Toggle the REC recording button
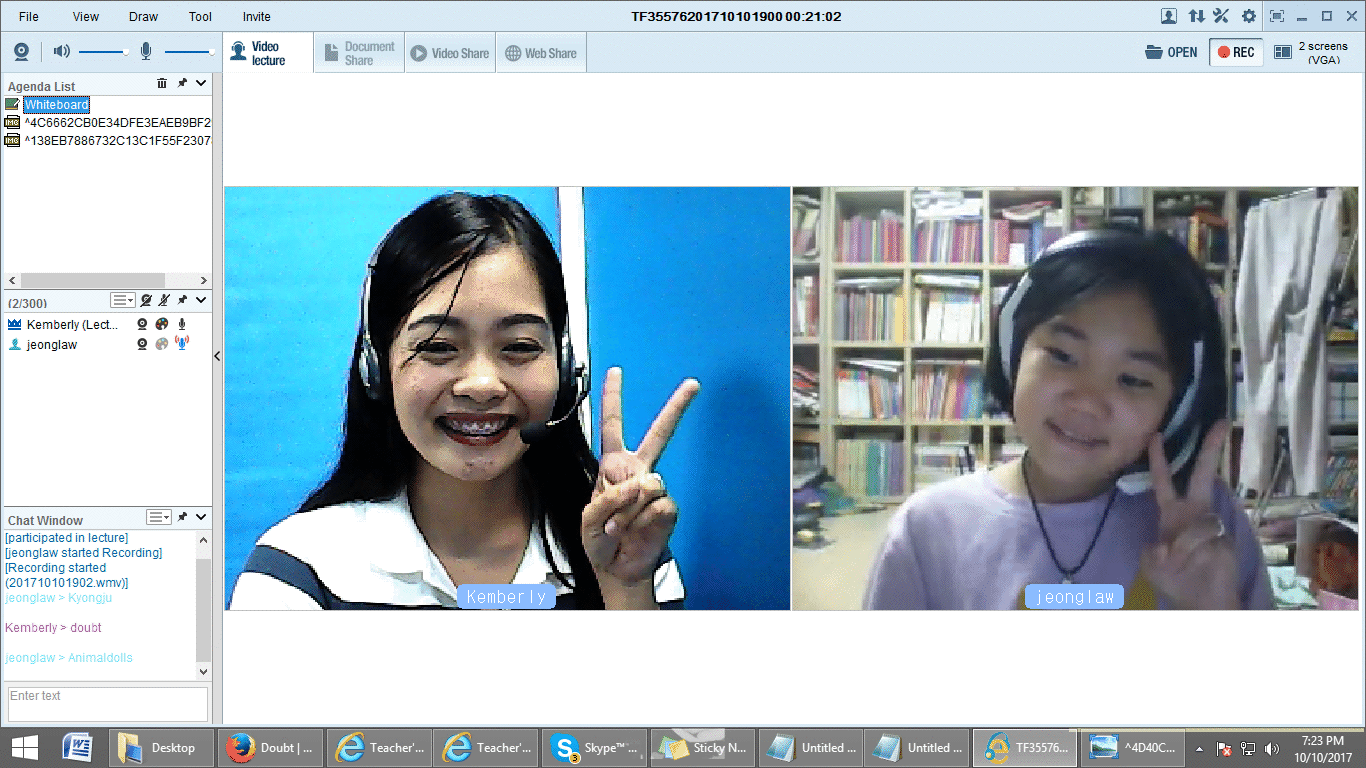1366x768 pixels. tap(1236, 52)
